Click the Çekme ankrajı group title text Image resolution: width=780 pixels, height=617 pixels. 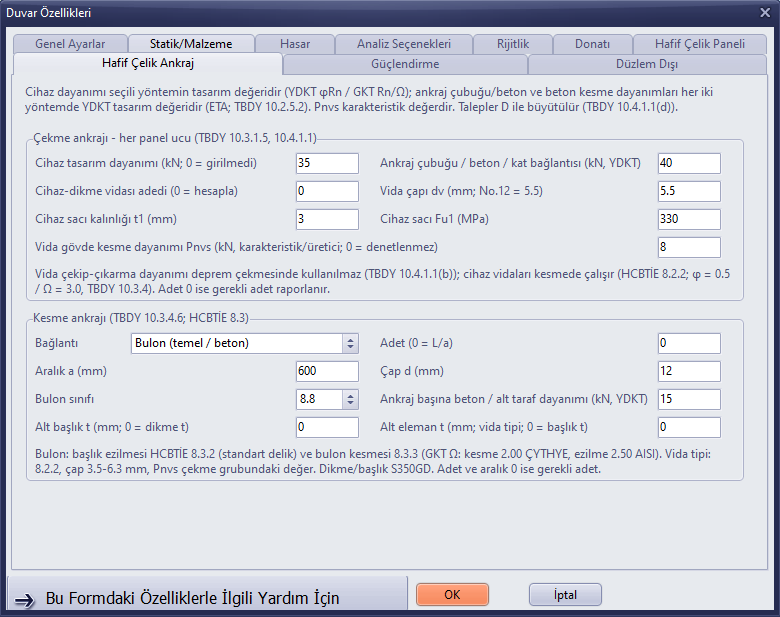pos(175,138)
